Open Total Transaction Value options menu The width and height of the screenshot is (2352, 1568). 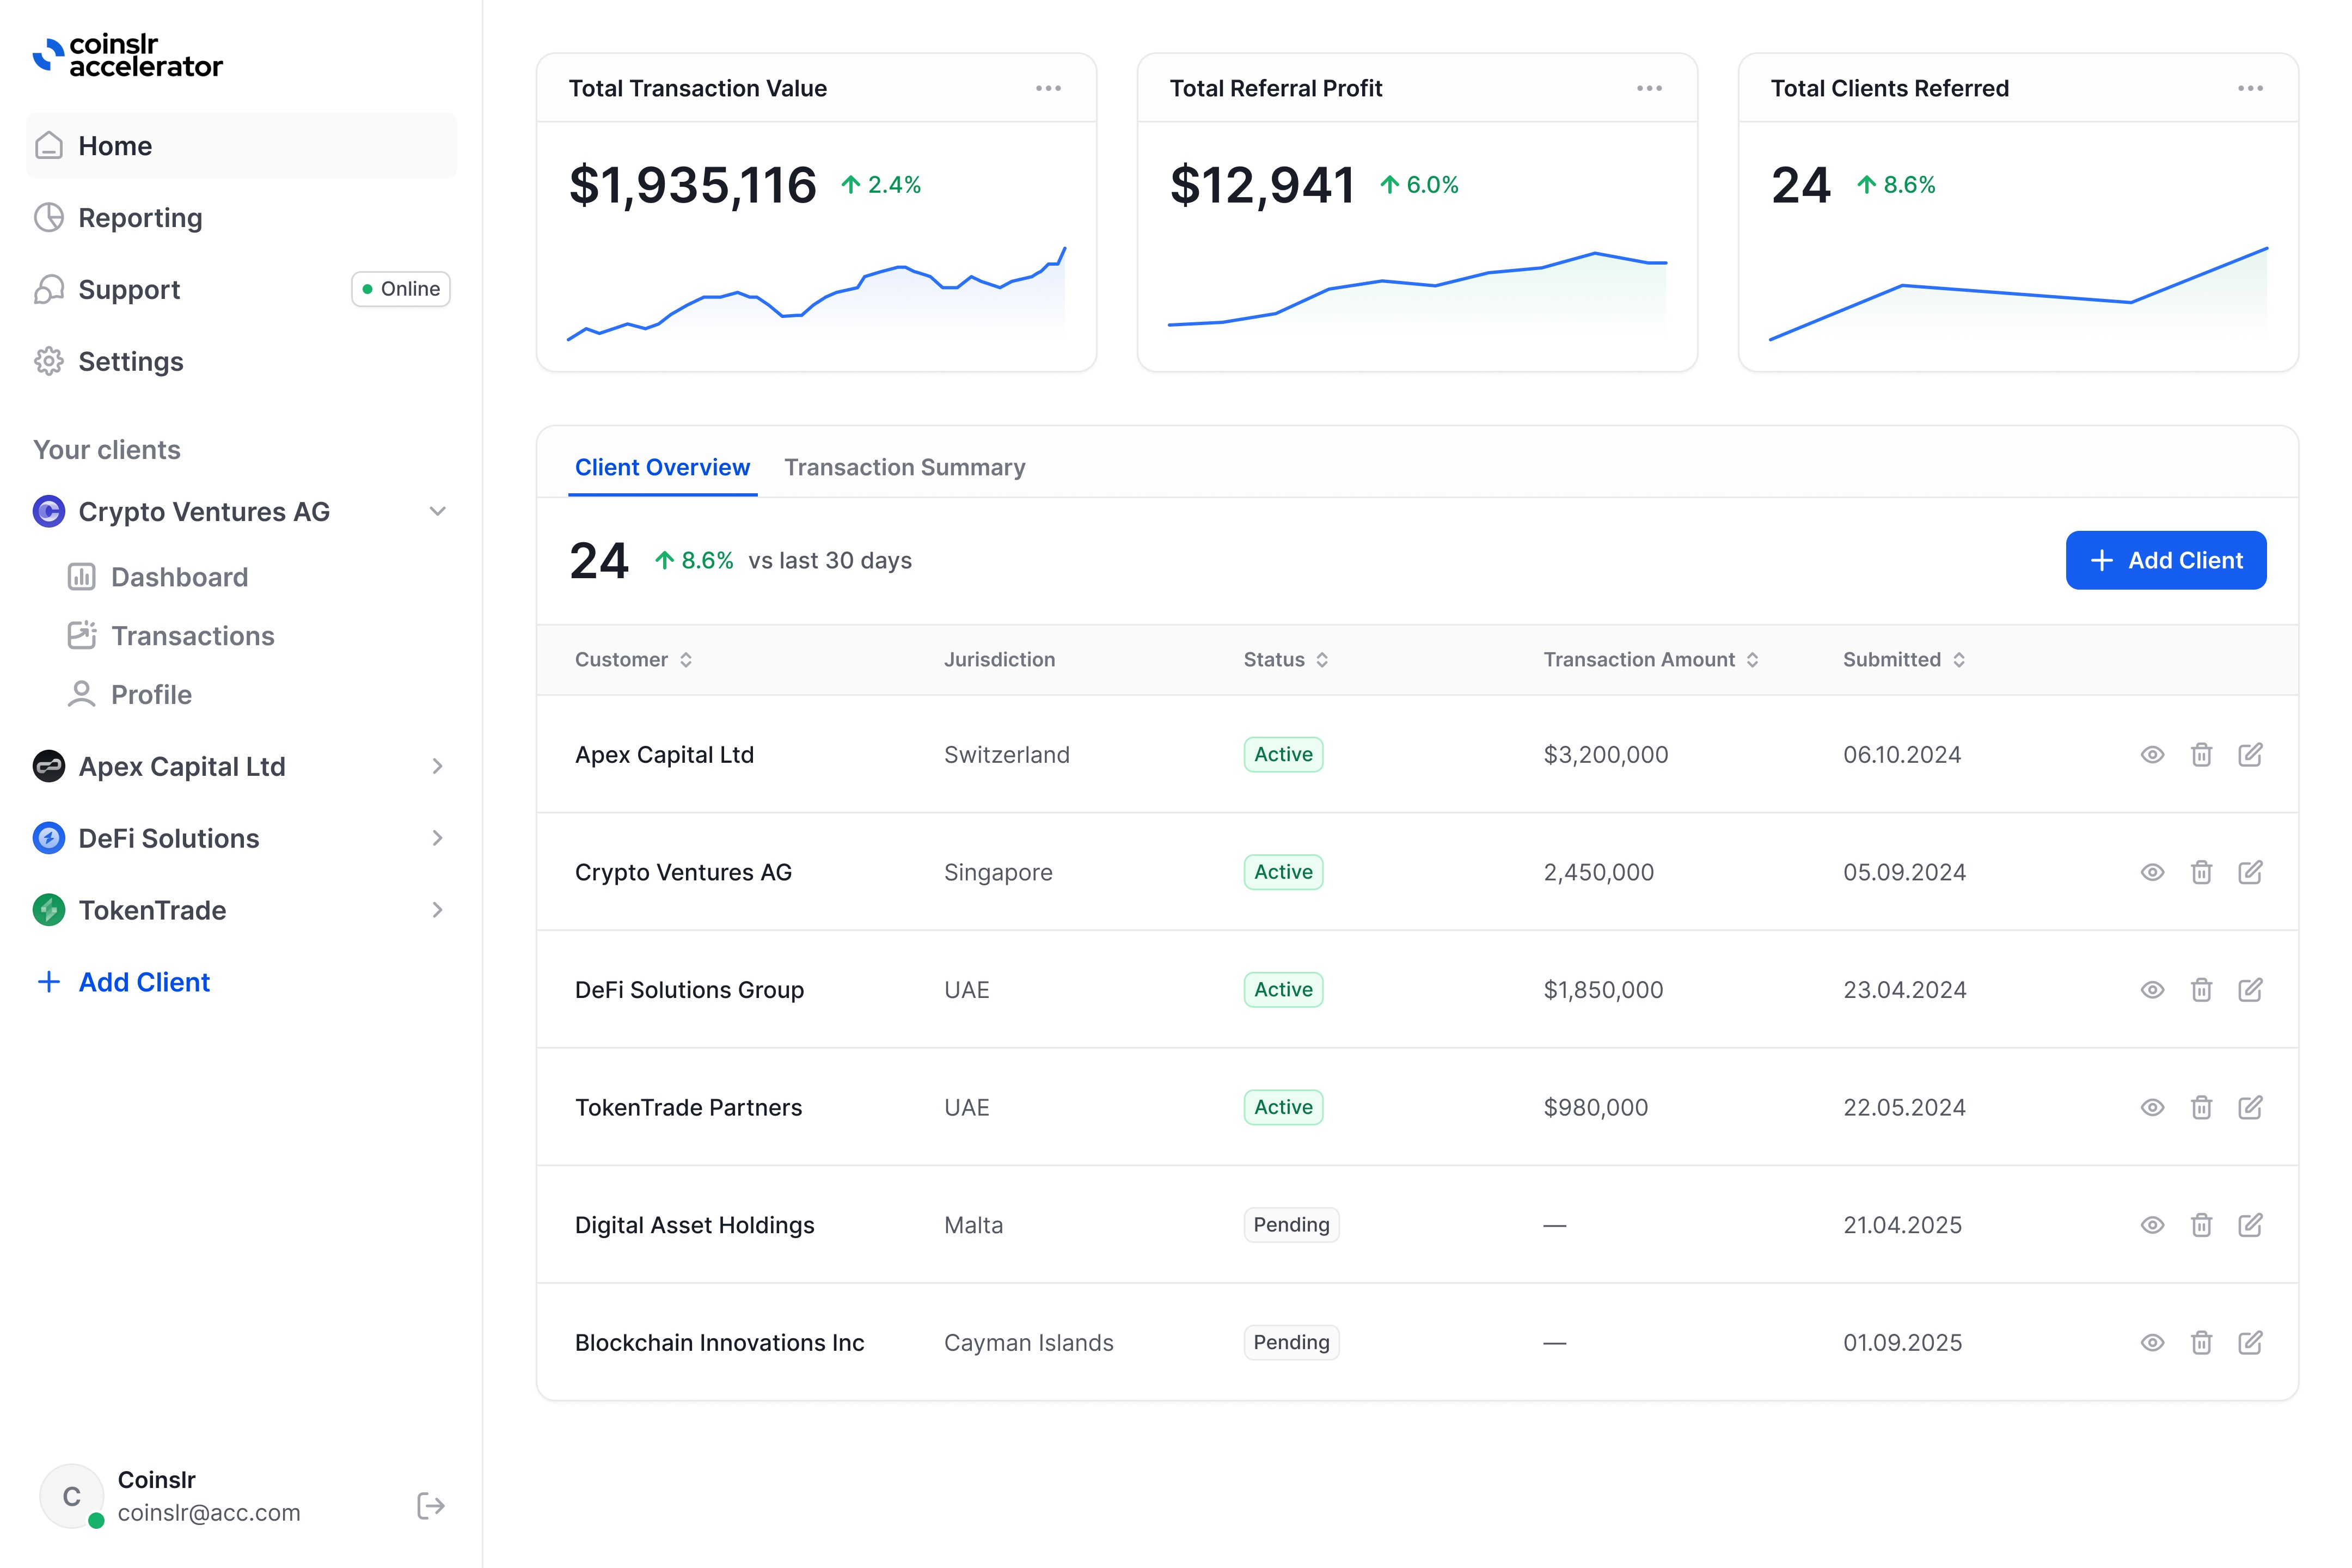(1048, 88)
